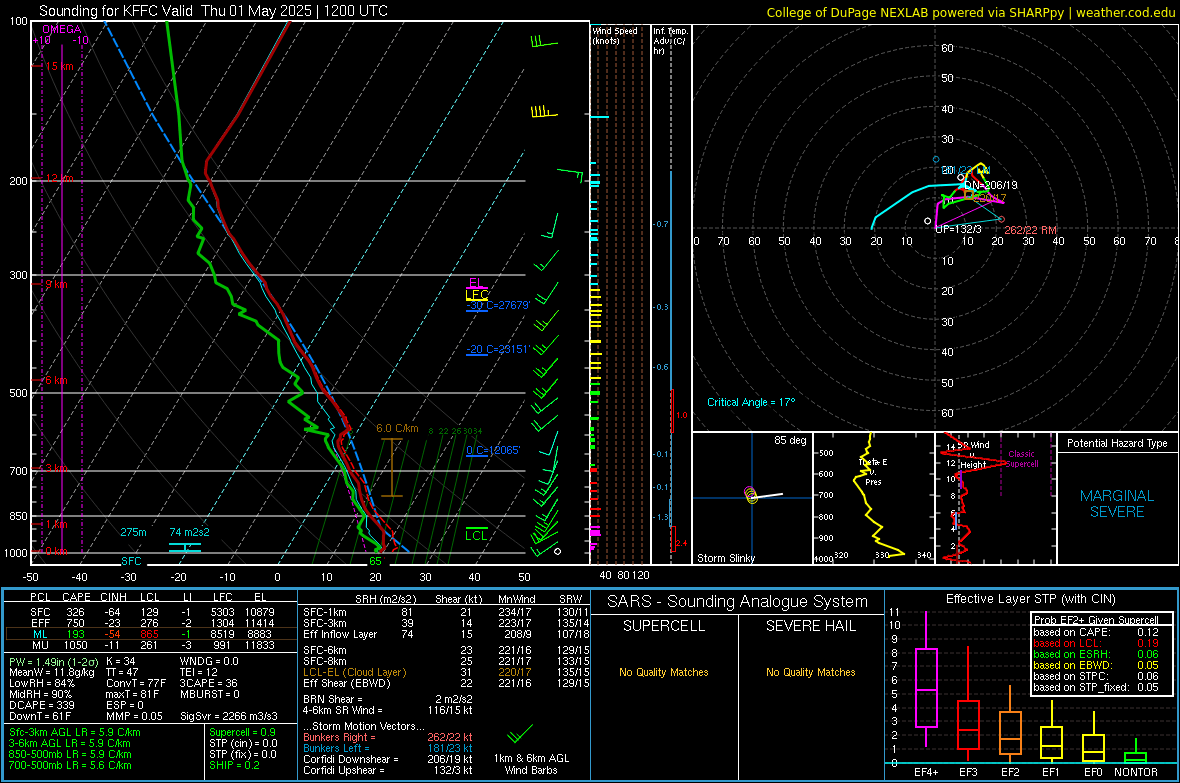Click the CAPE column header
The height and width of the screenshot is (783, 1180).
click(76, 598)
